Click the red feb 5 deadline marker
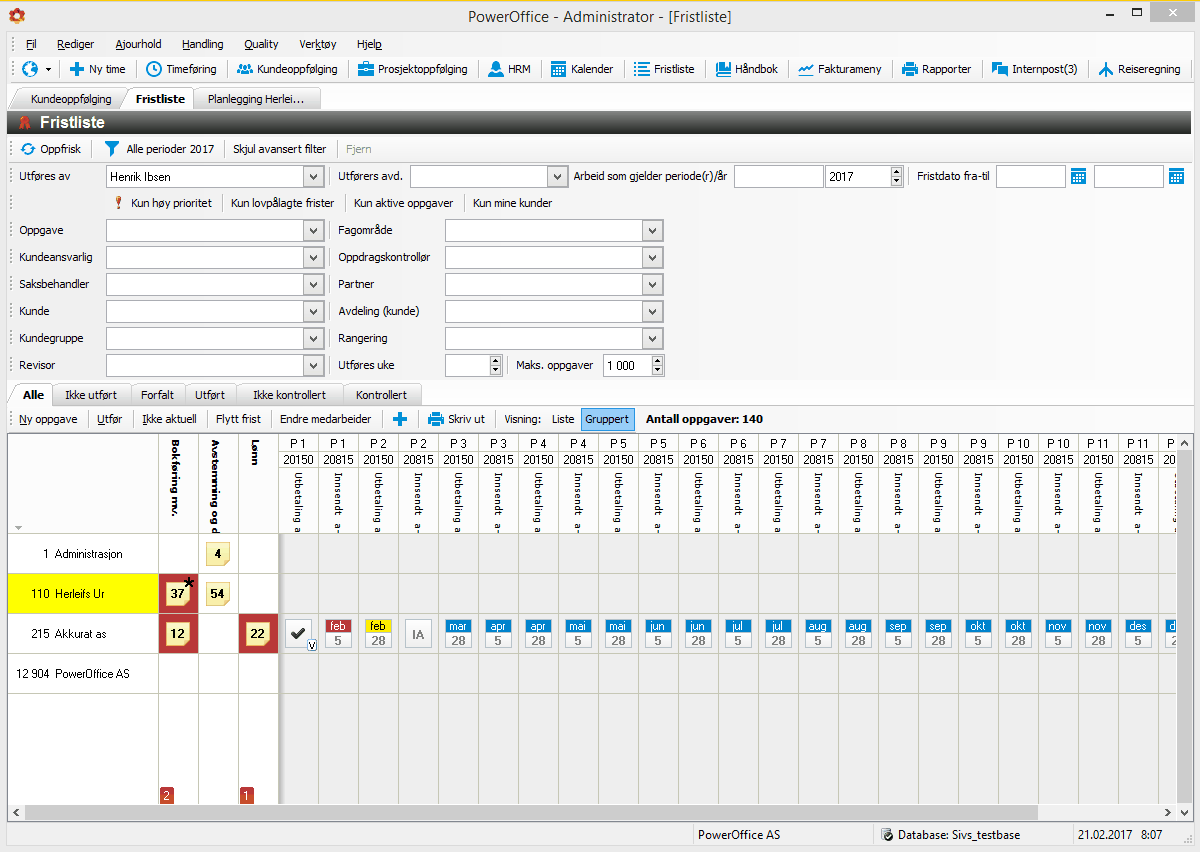1200x852 pixels. (338, 633)
